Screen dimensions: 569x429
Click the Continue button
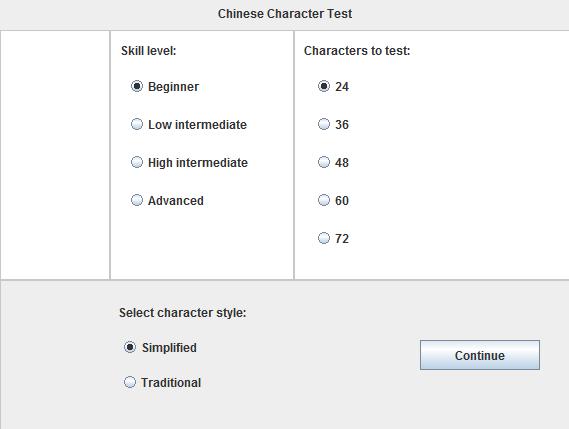(480, 355)
